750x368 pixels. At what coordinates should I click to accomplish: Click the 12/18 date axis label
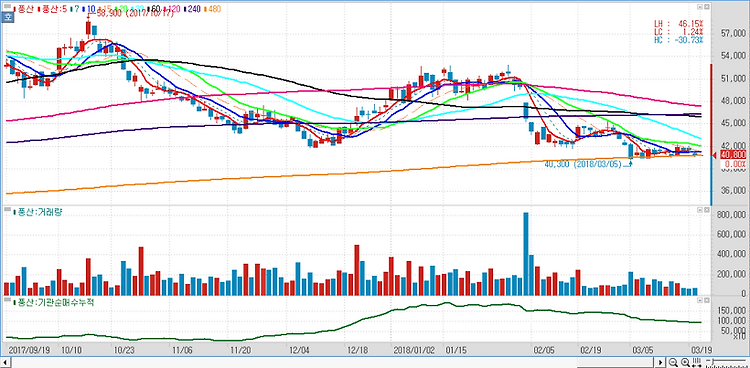(x=358, y=350)
